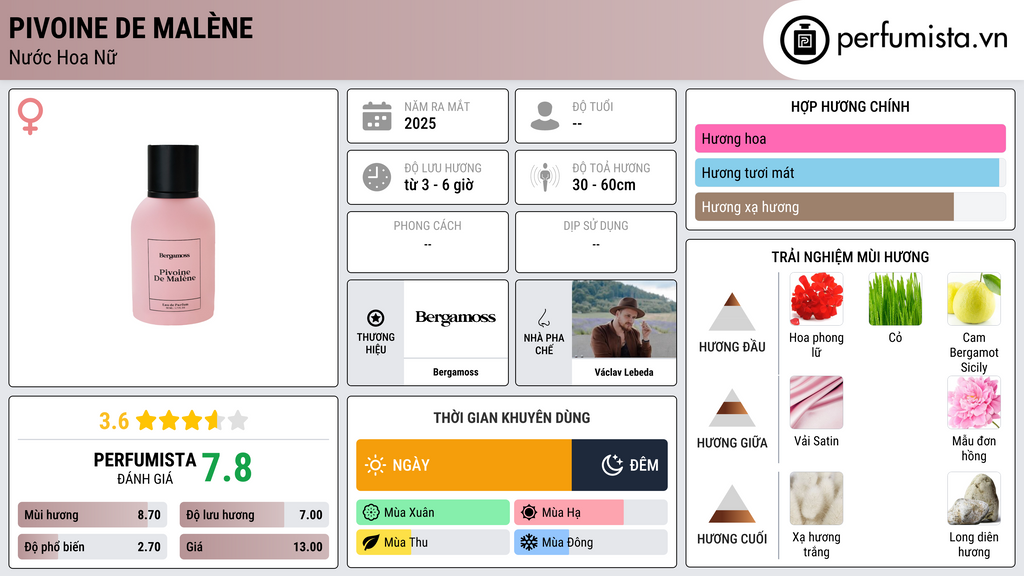
Task: Click the Phong cách box
Action: pyautogui.click(x=428, y=242)
